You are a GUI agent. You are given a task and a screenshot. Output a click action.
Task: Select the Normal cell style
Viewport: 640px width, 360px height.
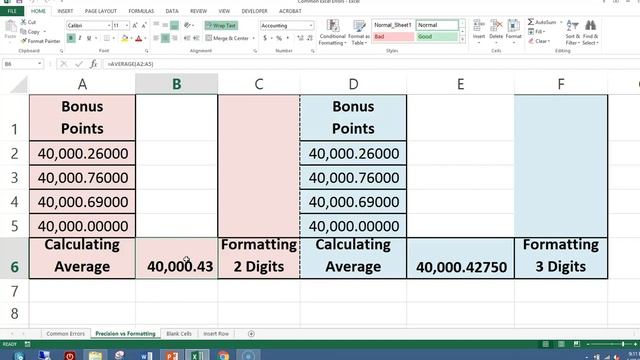point(437,25)
